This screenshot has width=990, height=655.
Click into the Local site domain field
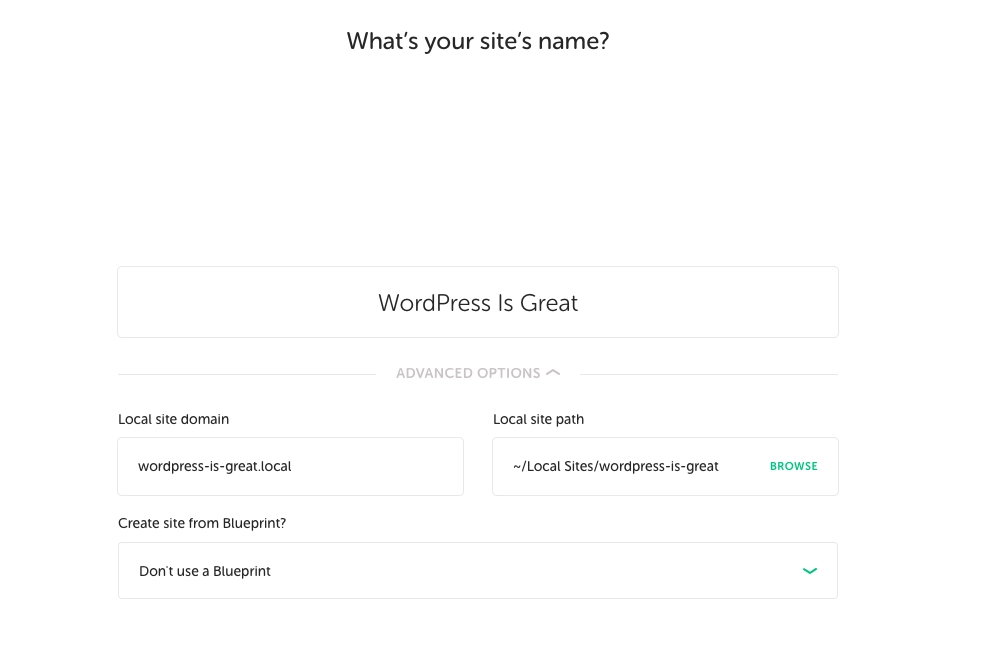point(290,466)
